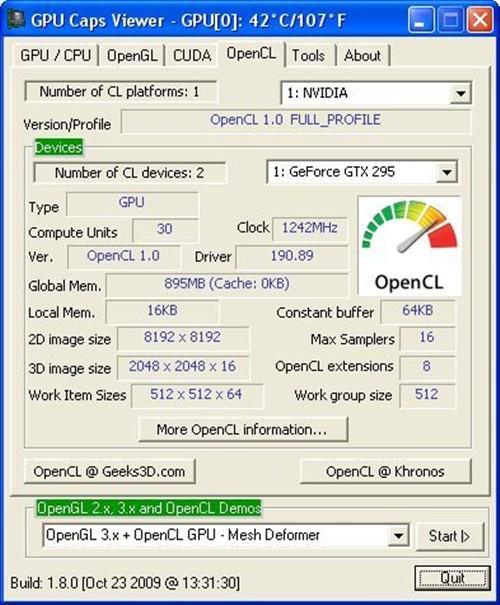The image size is (500, 605).
Task: Click the Constant buffer value 64KB
Action: [x=418, y=312]
